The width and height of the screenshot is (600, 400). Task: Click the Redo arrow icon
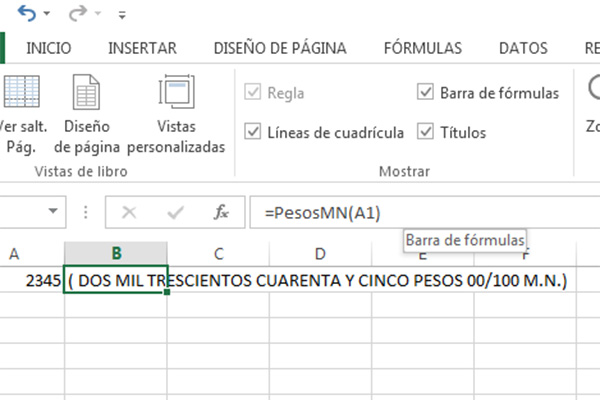pyautogui.click(x=77, y=14)
